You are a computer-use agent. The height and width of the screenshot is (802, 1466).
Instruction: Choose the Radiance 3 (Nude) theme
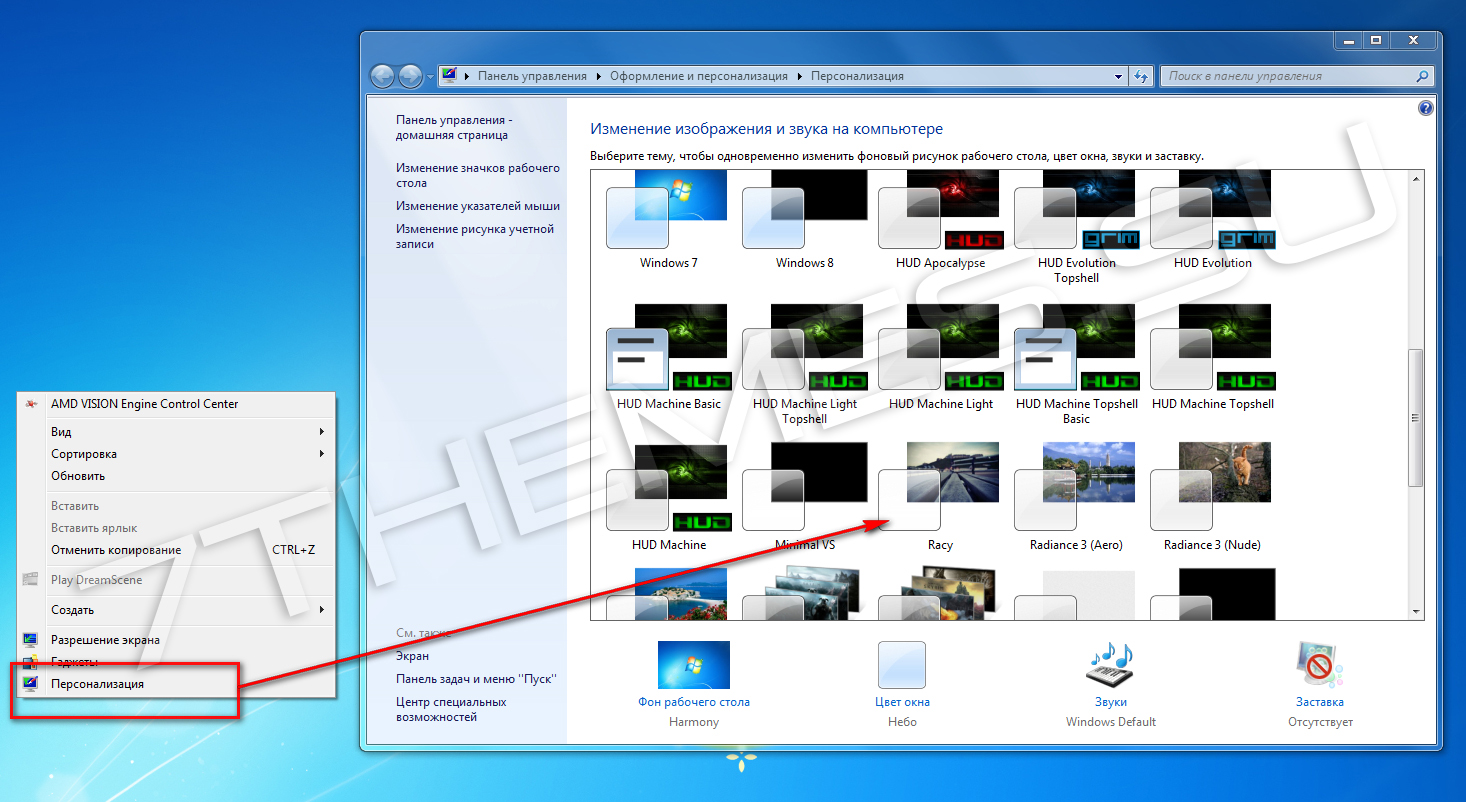[1211, 488]
